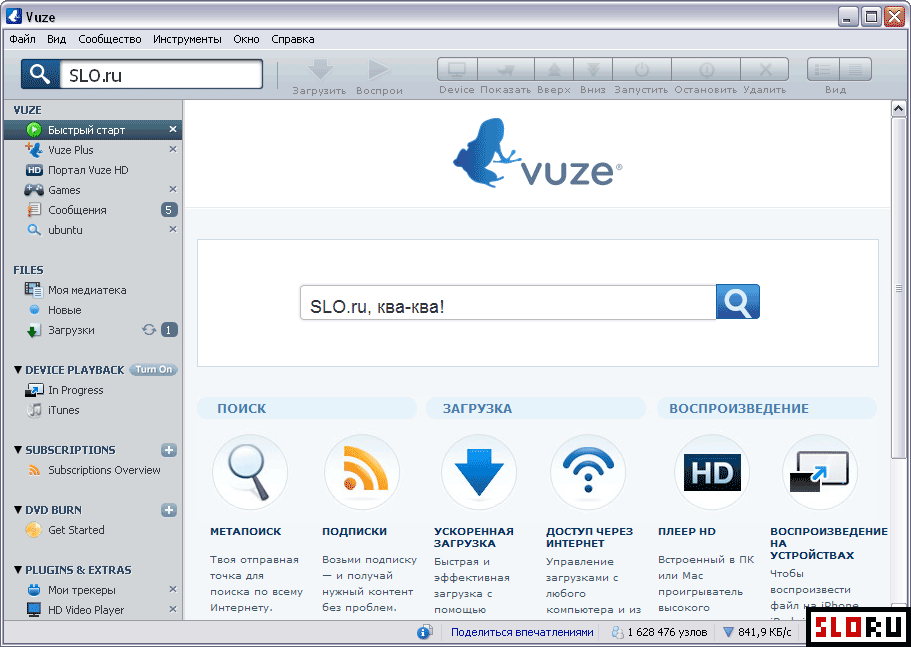Click the МЕТАПОИСК magnifier icon
This screenshot has height=647, width=911.
tap(250, 472)
